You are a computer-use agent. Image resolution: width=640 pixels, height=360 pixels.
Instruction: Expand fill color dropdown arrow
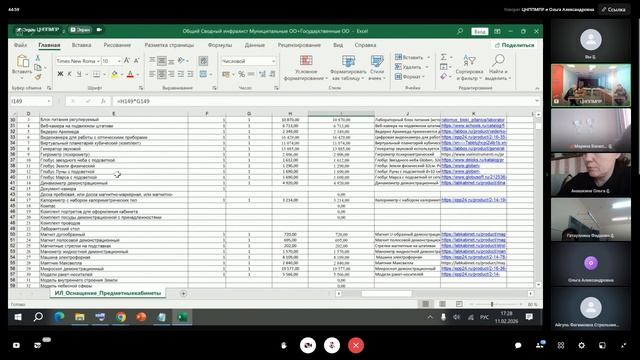pyautogui.click(x=122, y=74)
